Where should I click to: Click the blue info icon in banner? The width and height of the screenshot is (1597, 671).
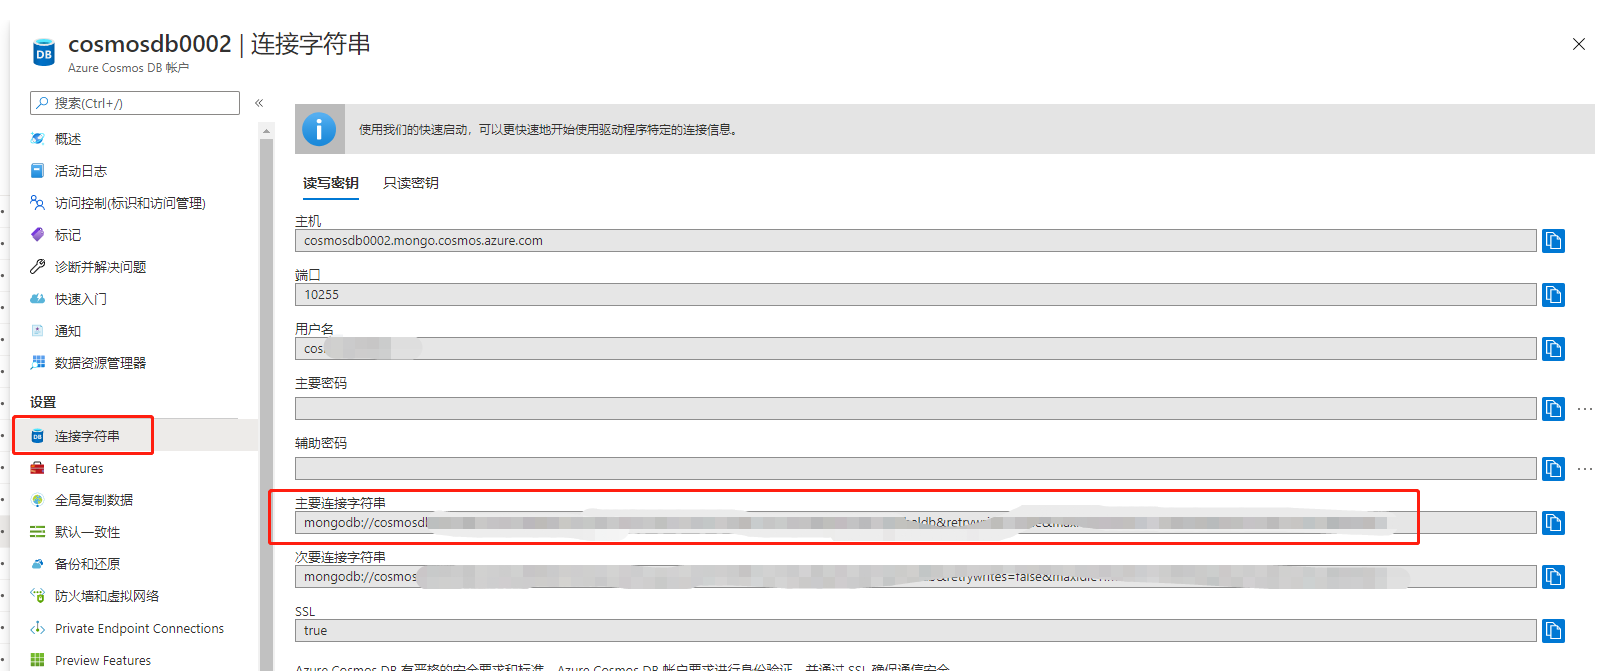click(x=319, y=129)
